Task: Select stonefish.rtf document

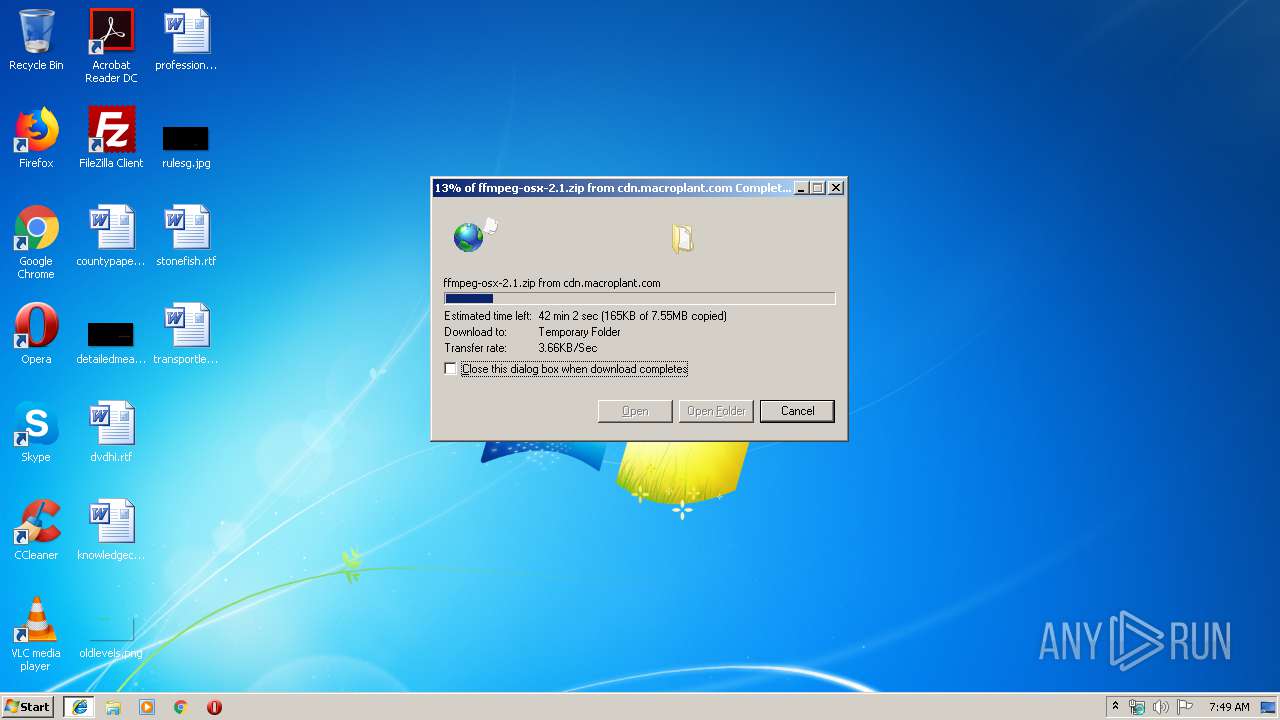Action: [186, 237]
